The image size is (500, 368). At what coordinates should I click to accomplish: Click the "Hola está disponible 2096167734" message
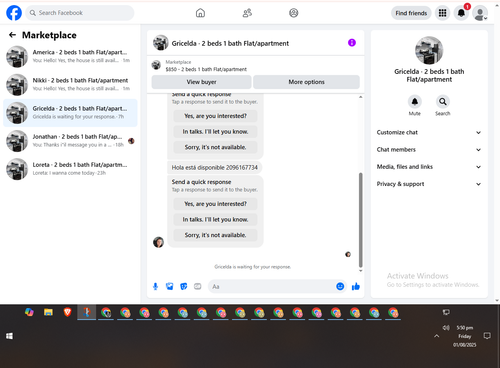pyautogui.click(x=215, y=167)
